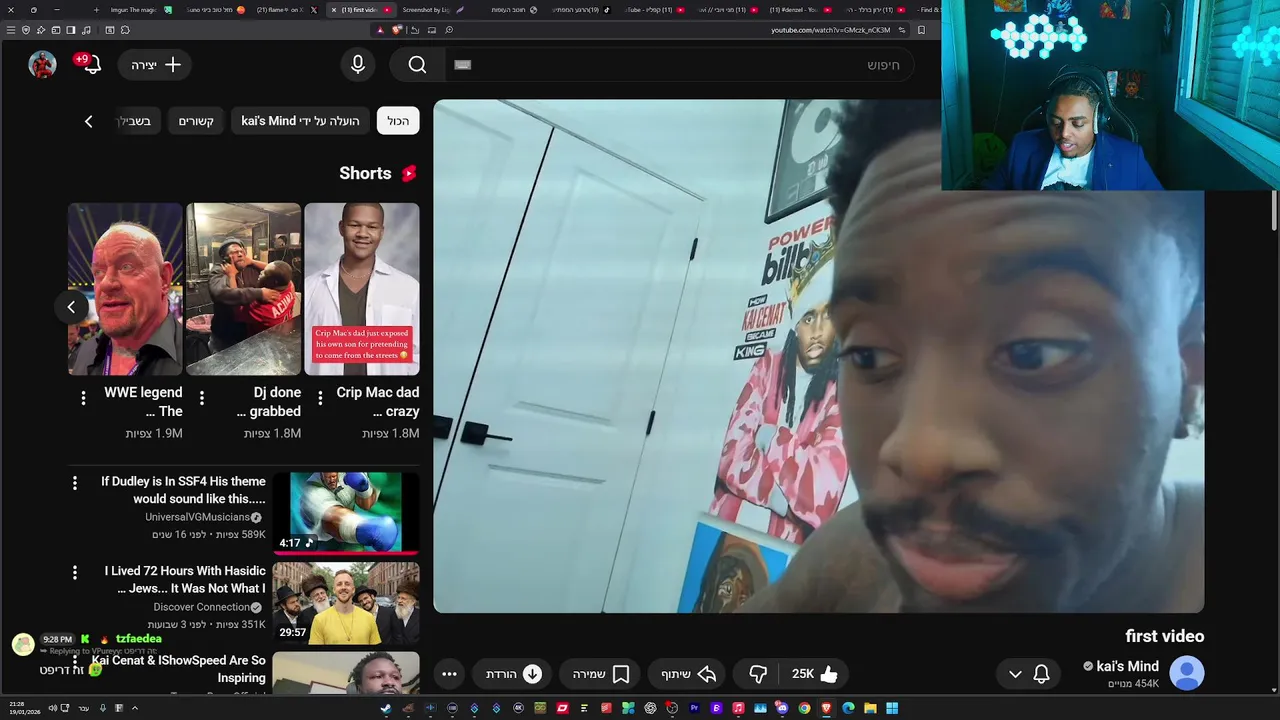Advance filter chips with chevron arrow
The height and width of the screenshot is (720, 1280).
pos(88,121)
